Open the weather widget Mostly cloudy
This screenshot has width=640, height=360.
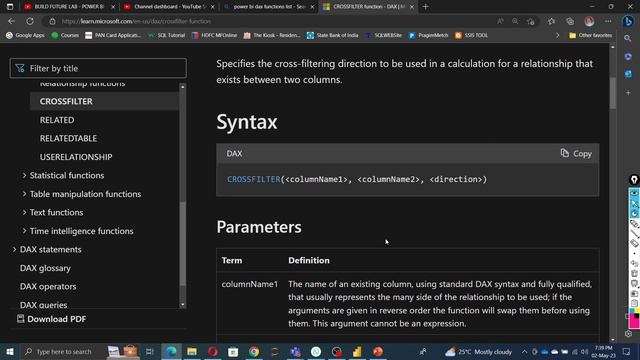coord(478,351)
